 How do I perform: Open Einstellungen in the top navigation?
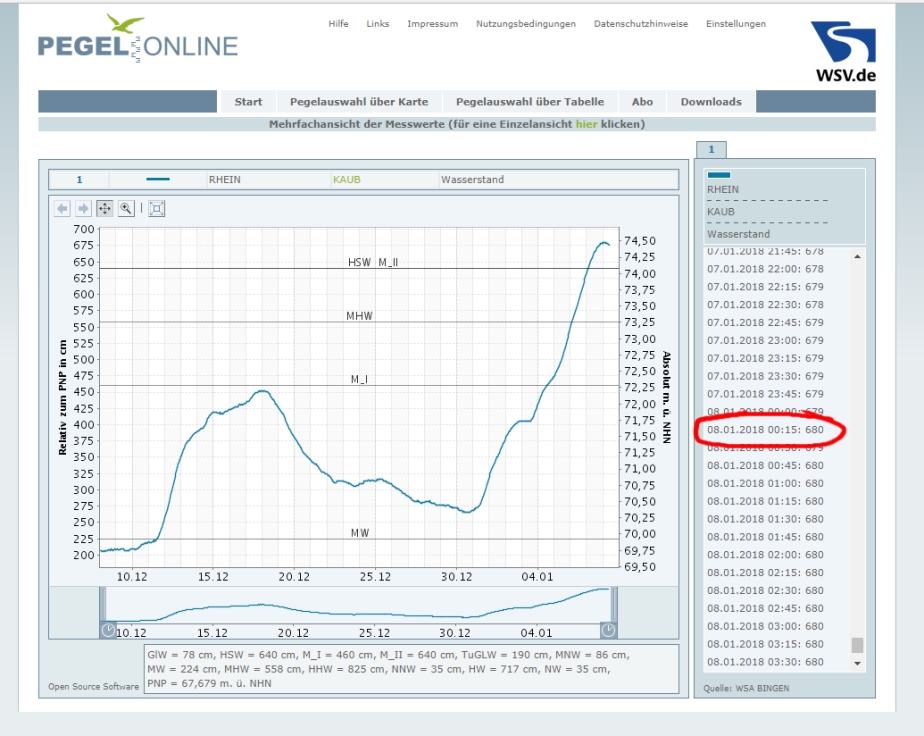coord(736,24)
